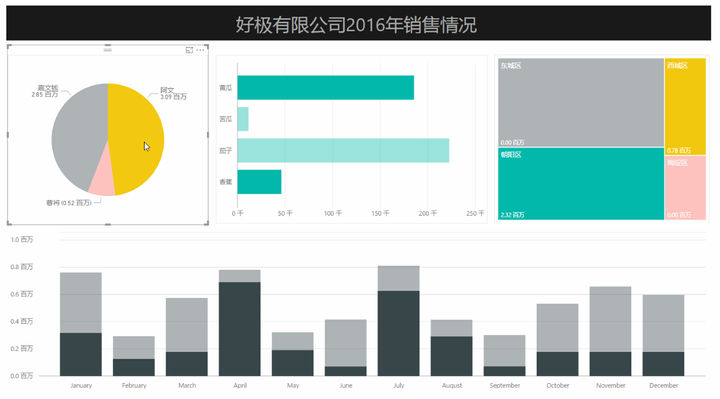Select September's dark column segment
This screenshot has width=720, height=399.
coord(505,371)
